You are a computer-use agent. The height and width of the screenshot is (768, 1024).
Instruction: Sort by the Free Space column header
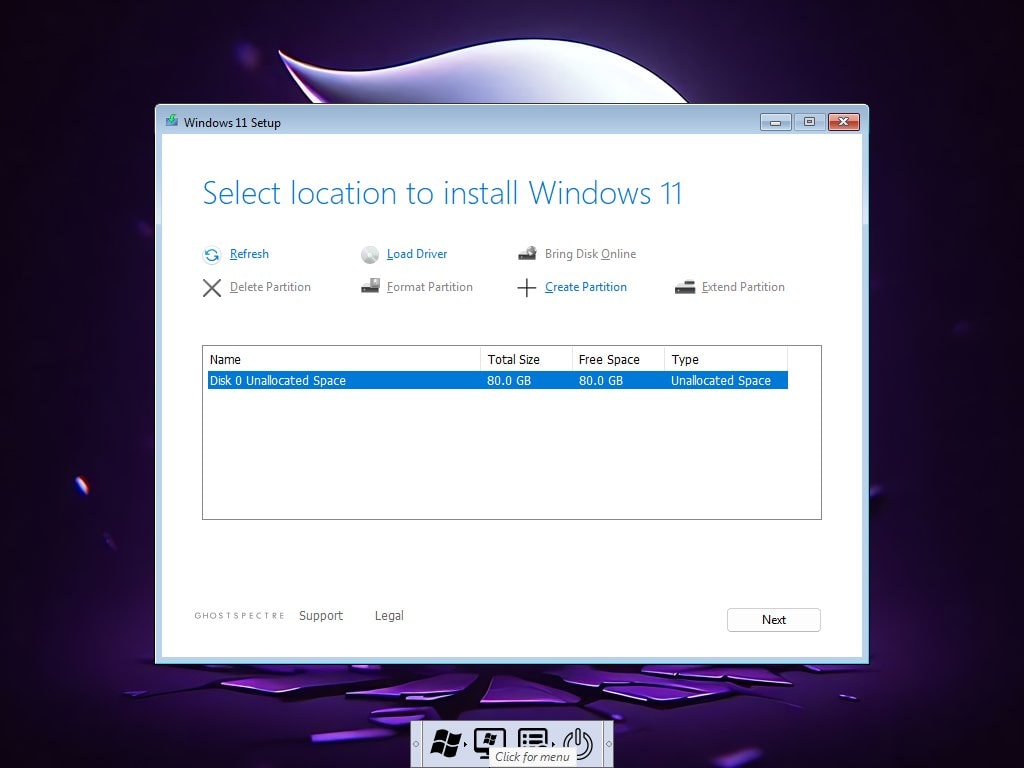pyautogui.click(x=618, y=359)
